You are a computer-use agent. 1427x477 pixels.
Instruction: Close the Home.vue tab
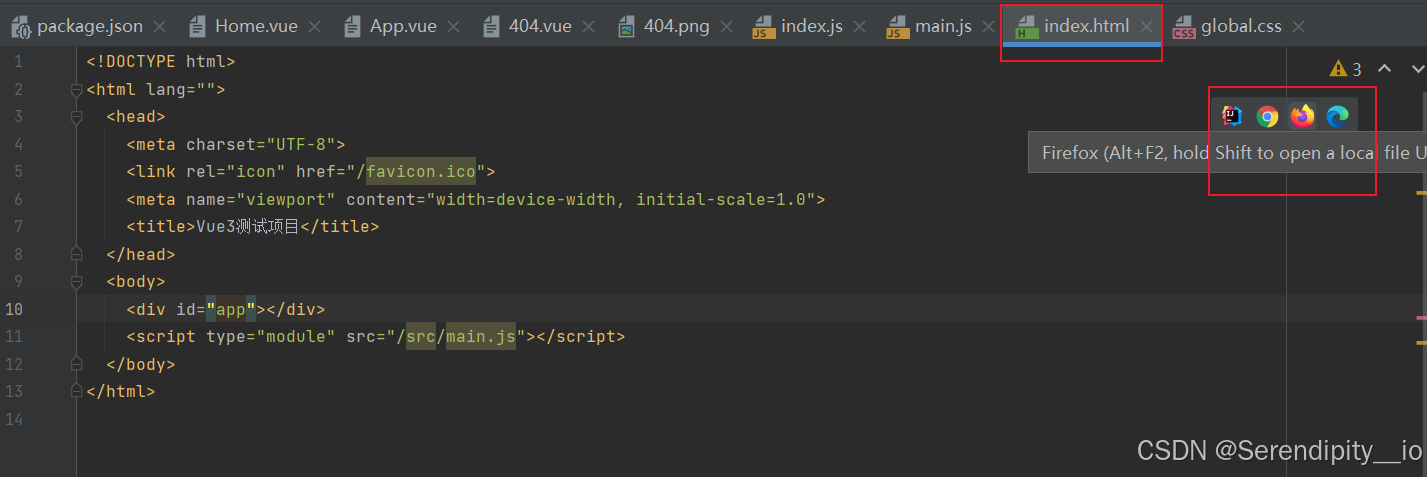(313, 27)
